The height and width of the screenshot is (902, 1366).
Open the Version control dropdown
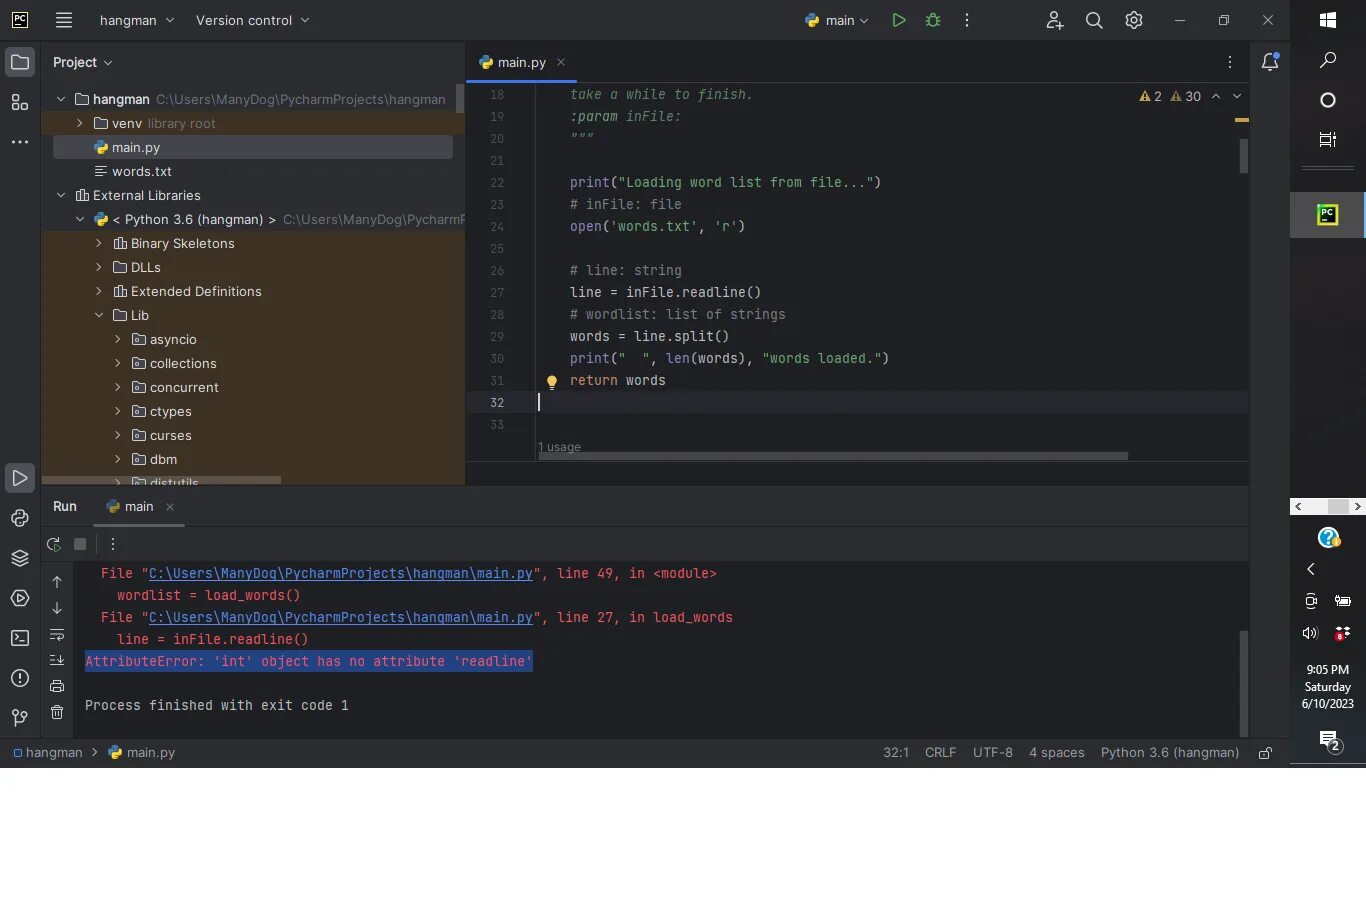point(253,20)
